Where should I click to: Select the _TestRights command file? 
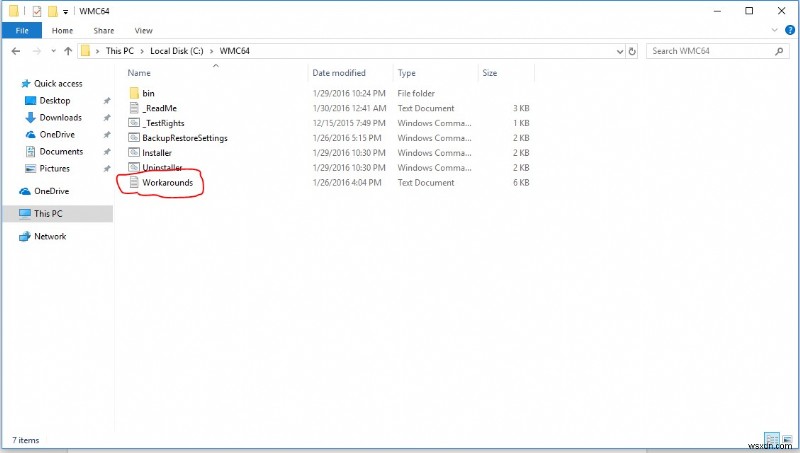pyautogui.click(x=163, y=123)
